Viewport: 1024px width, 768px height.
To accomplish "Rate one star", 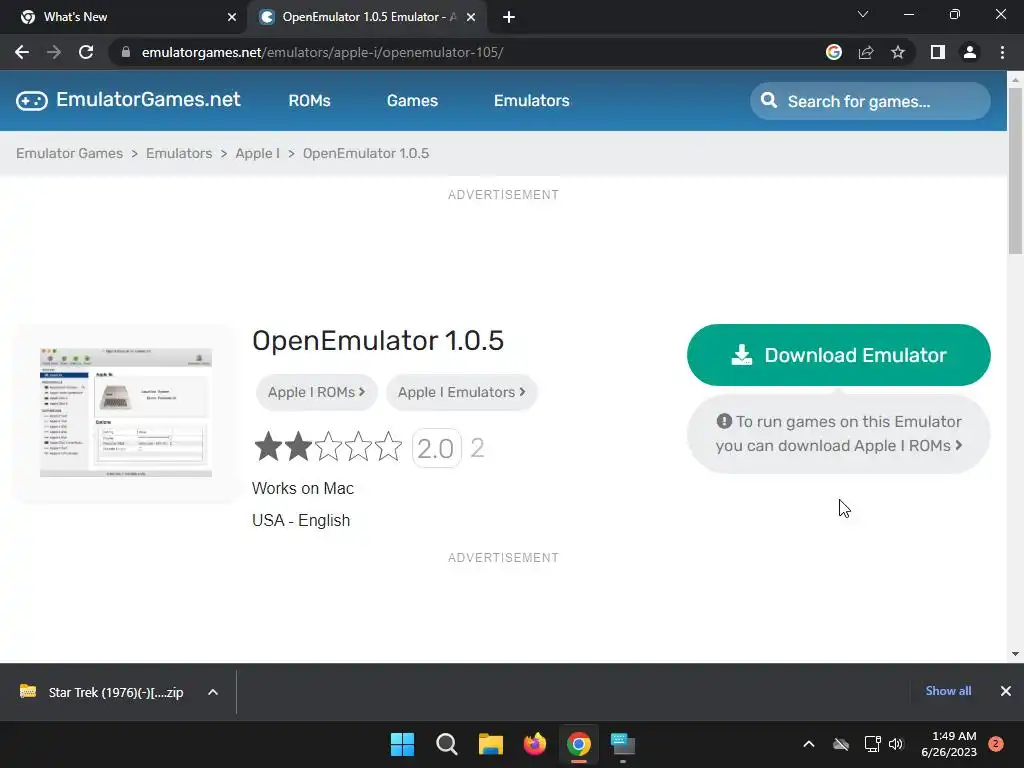I will coord(268,447).
